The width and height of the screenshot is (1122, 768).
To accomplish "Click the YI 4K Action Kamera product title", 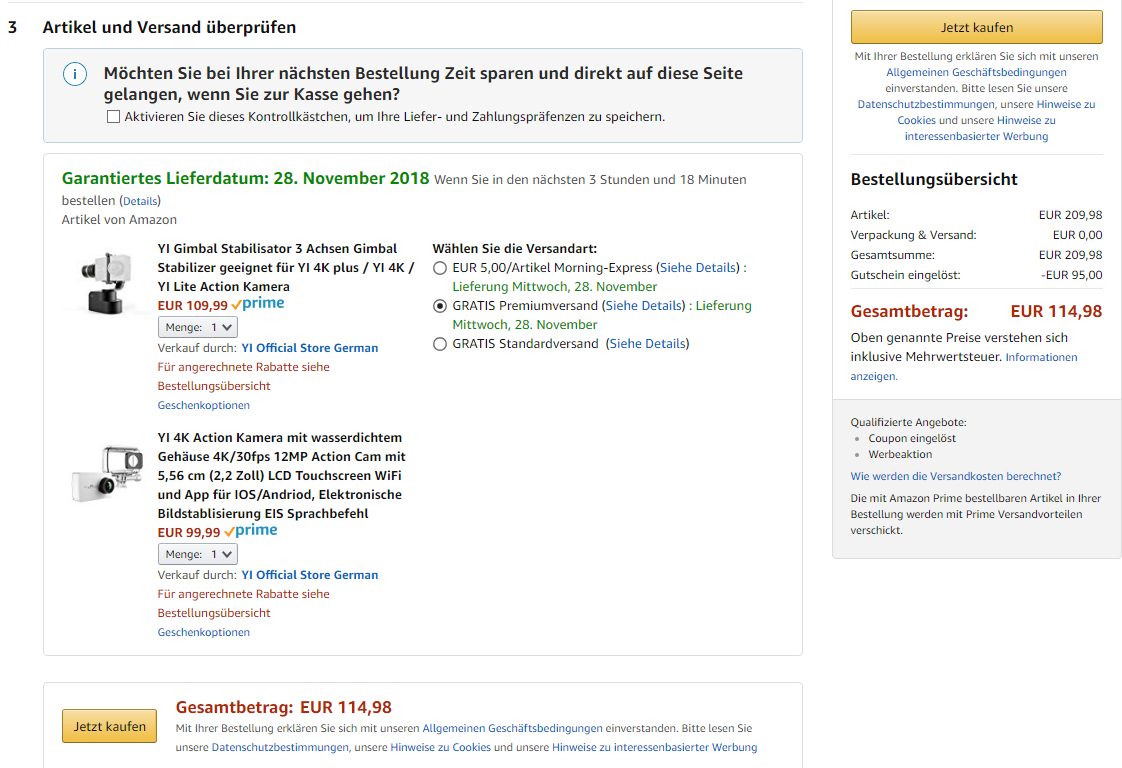I will (x=282, y=475).
